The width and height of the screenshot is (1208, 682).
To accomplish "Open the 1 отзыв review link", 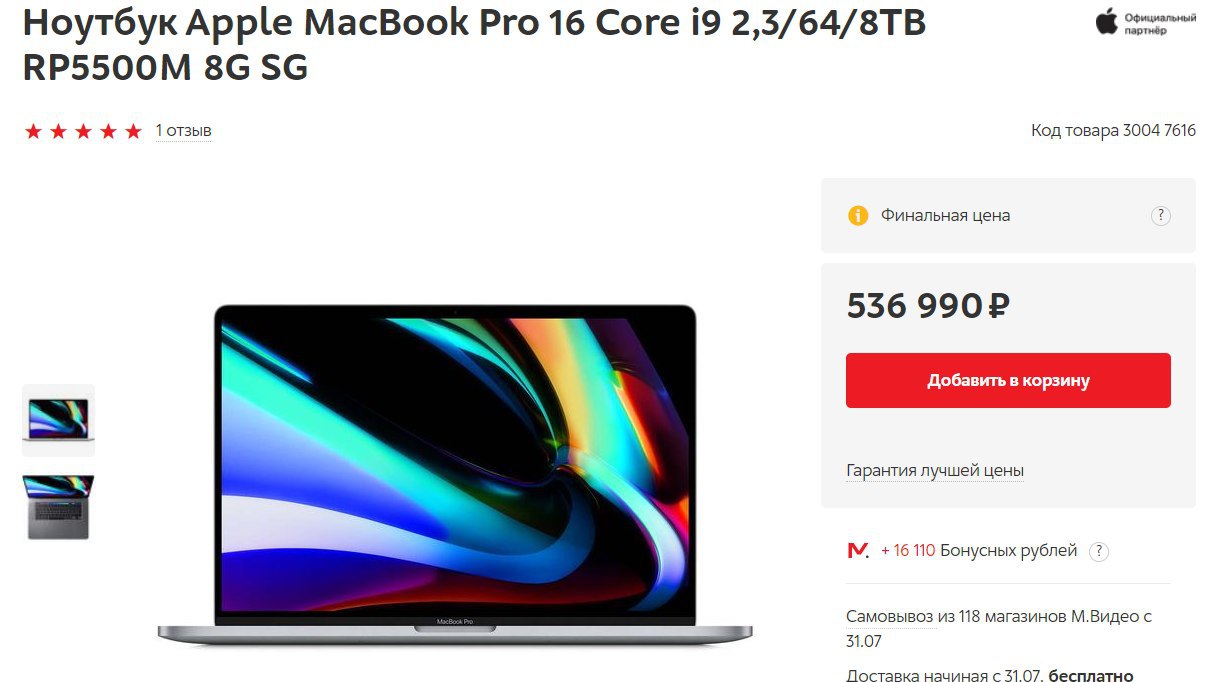I will pos(183,131).
